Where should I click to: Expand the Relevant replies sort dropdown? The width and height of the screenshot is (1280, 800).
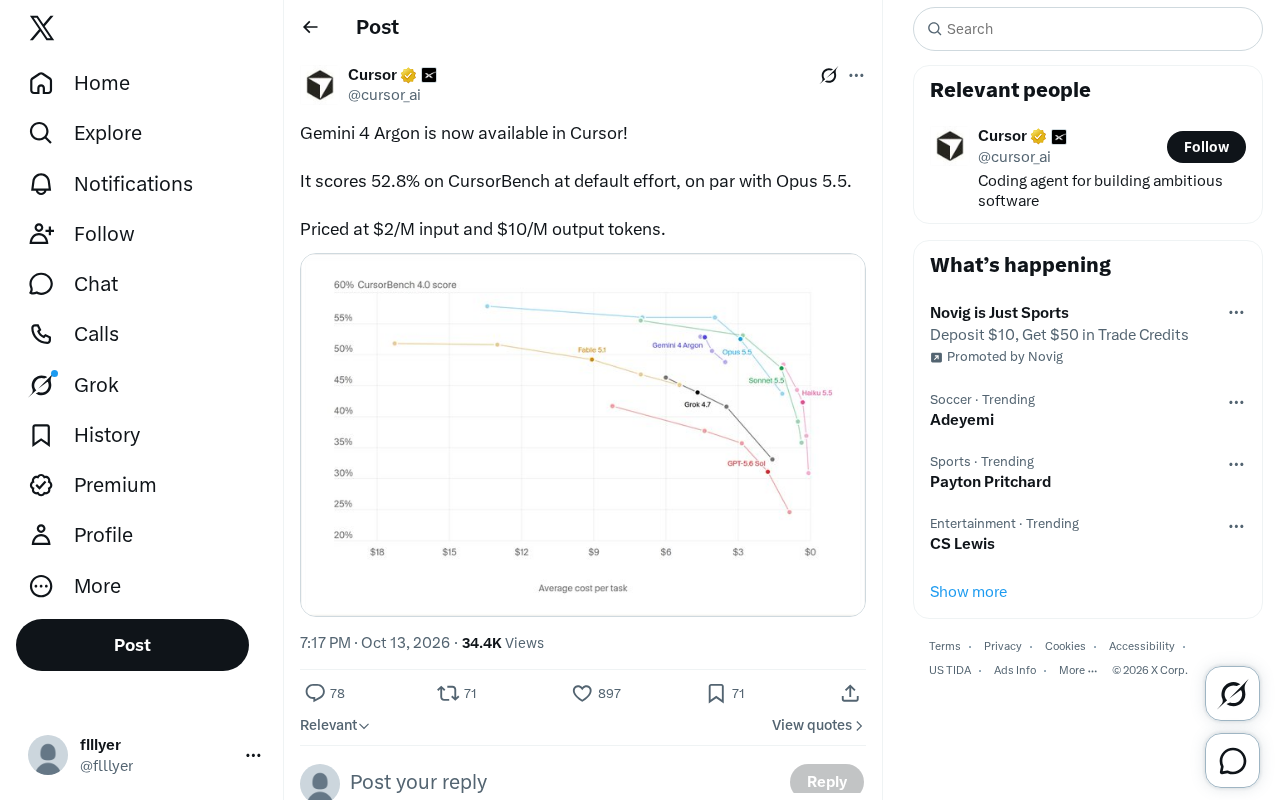click(335, 725)
